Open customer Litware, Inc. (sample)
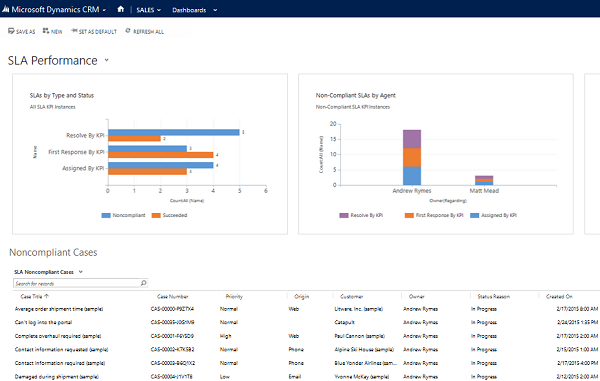Screen dimensions: 600x381 pos(359,309)
